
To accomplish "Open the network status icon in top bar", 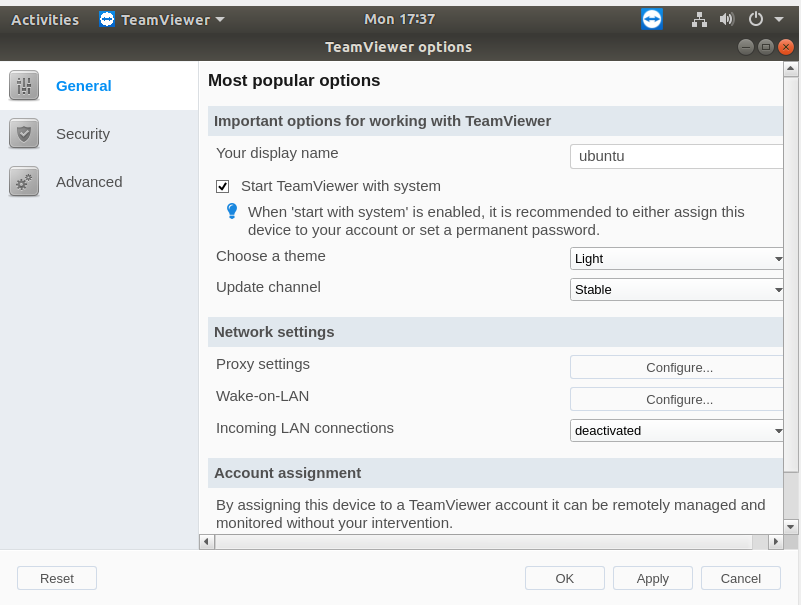I will tap(699, 19).
